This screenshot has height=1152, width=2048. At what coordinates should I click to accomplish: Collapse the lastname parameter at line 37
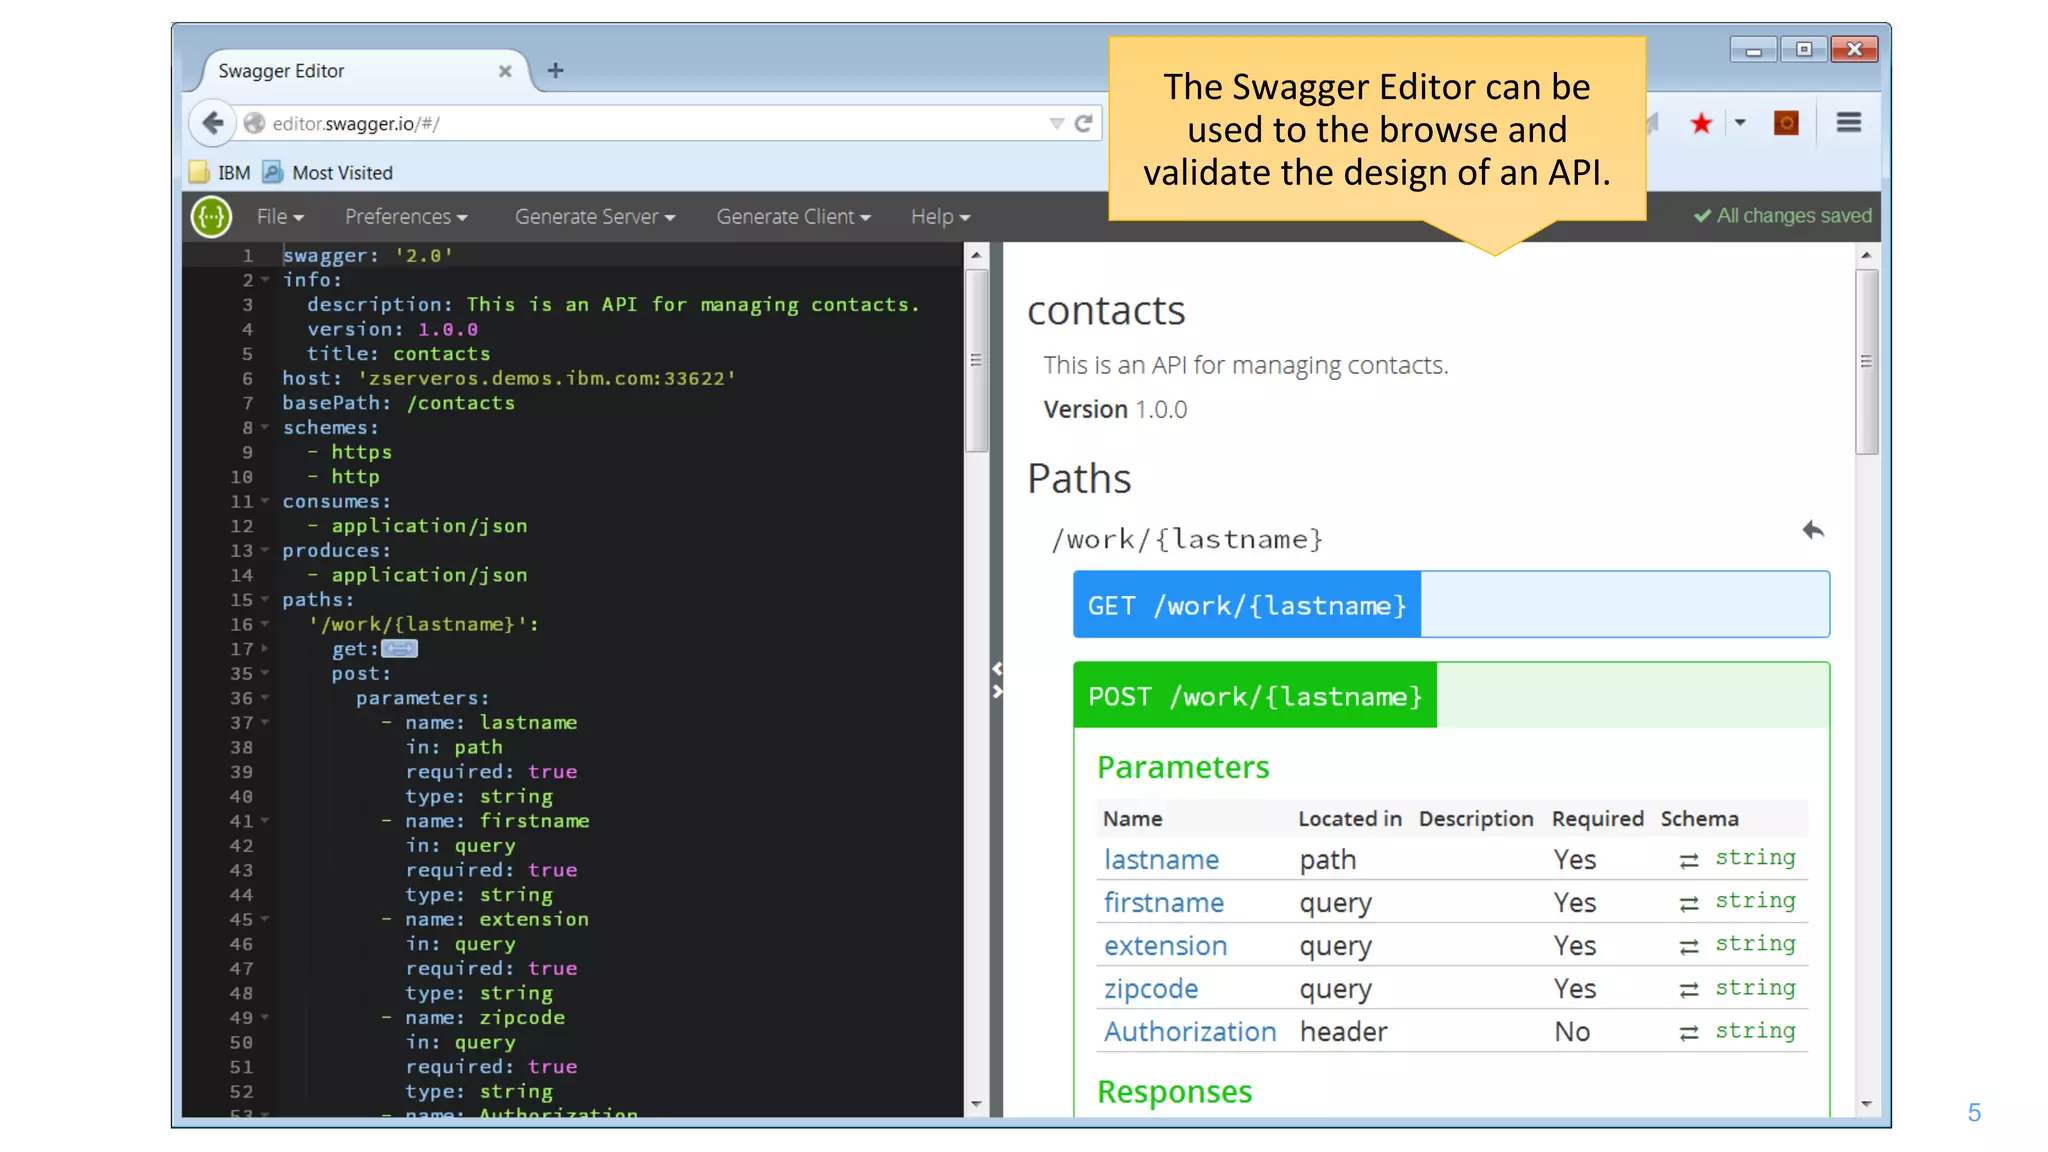tap(265, 722)
